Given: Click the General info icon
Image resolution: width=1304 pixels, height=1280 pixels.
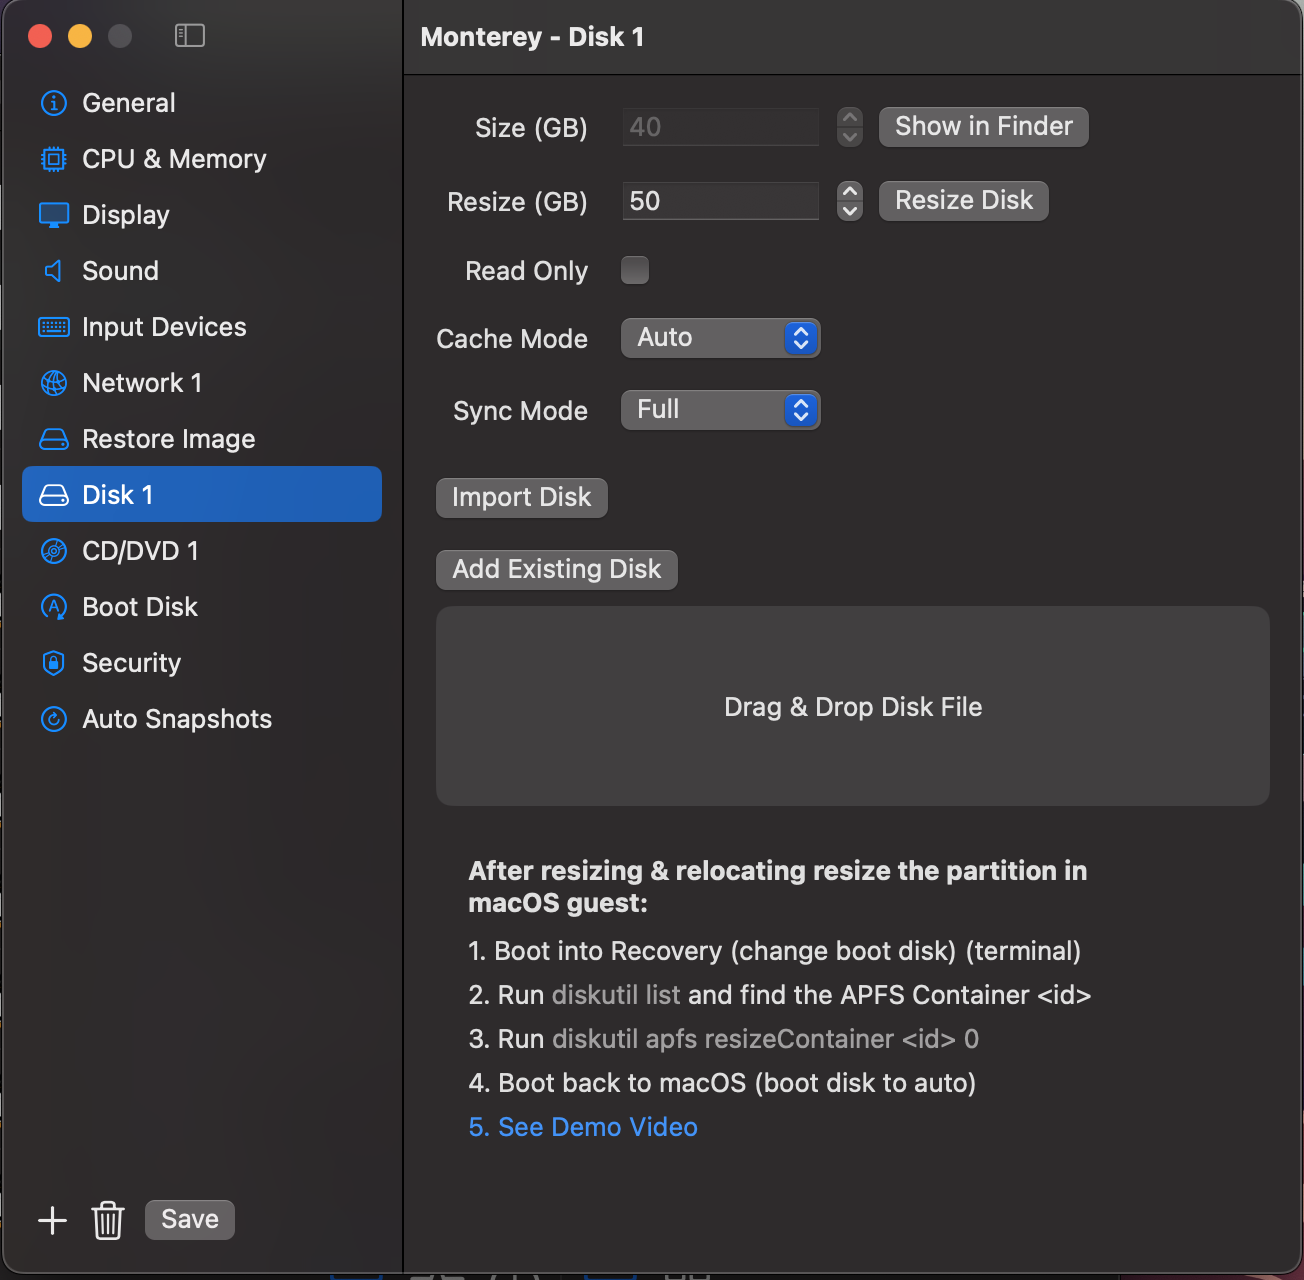Looking at the screenshot, I should click(x=54, y=103).
